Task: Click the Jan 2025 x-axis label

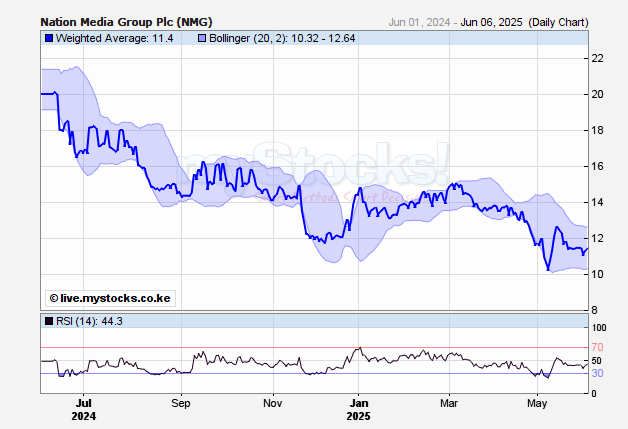Action: click(359, 409)
